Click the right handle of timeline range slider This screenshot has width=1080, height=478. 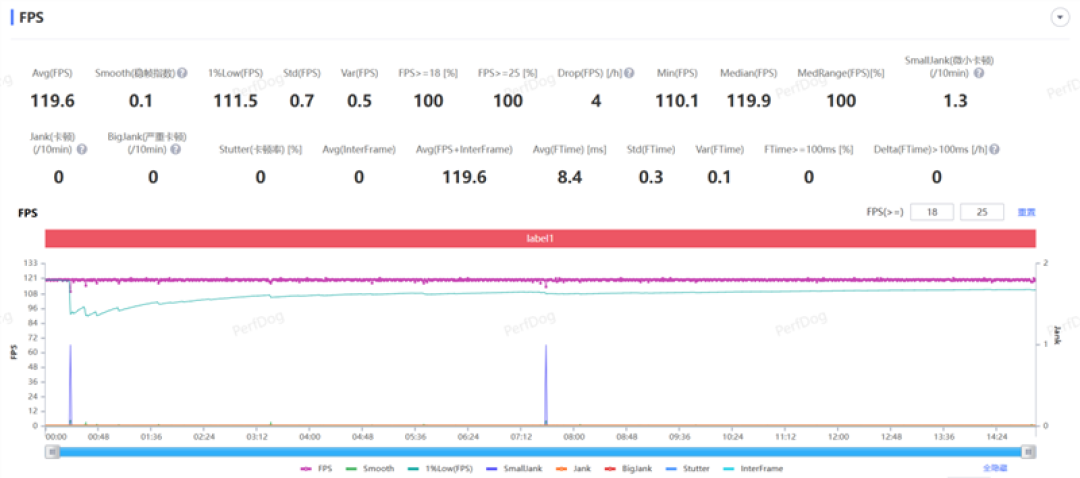point(1028,452)
